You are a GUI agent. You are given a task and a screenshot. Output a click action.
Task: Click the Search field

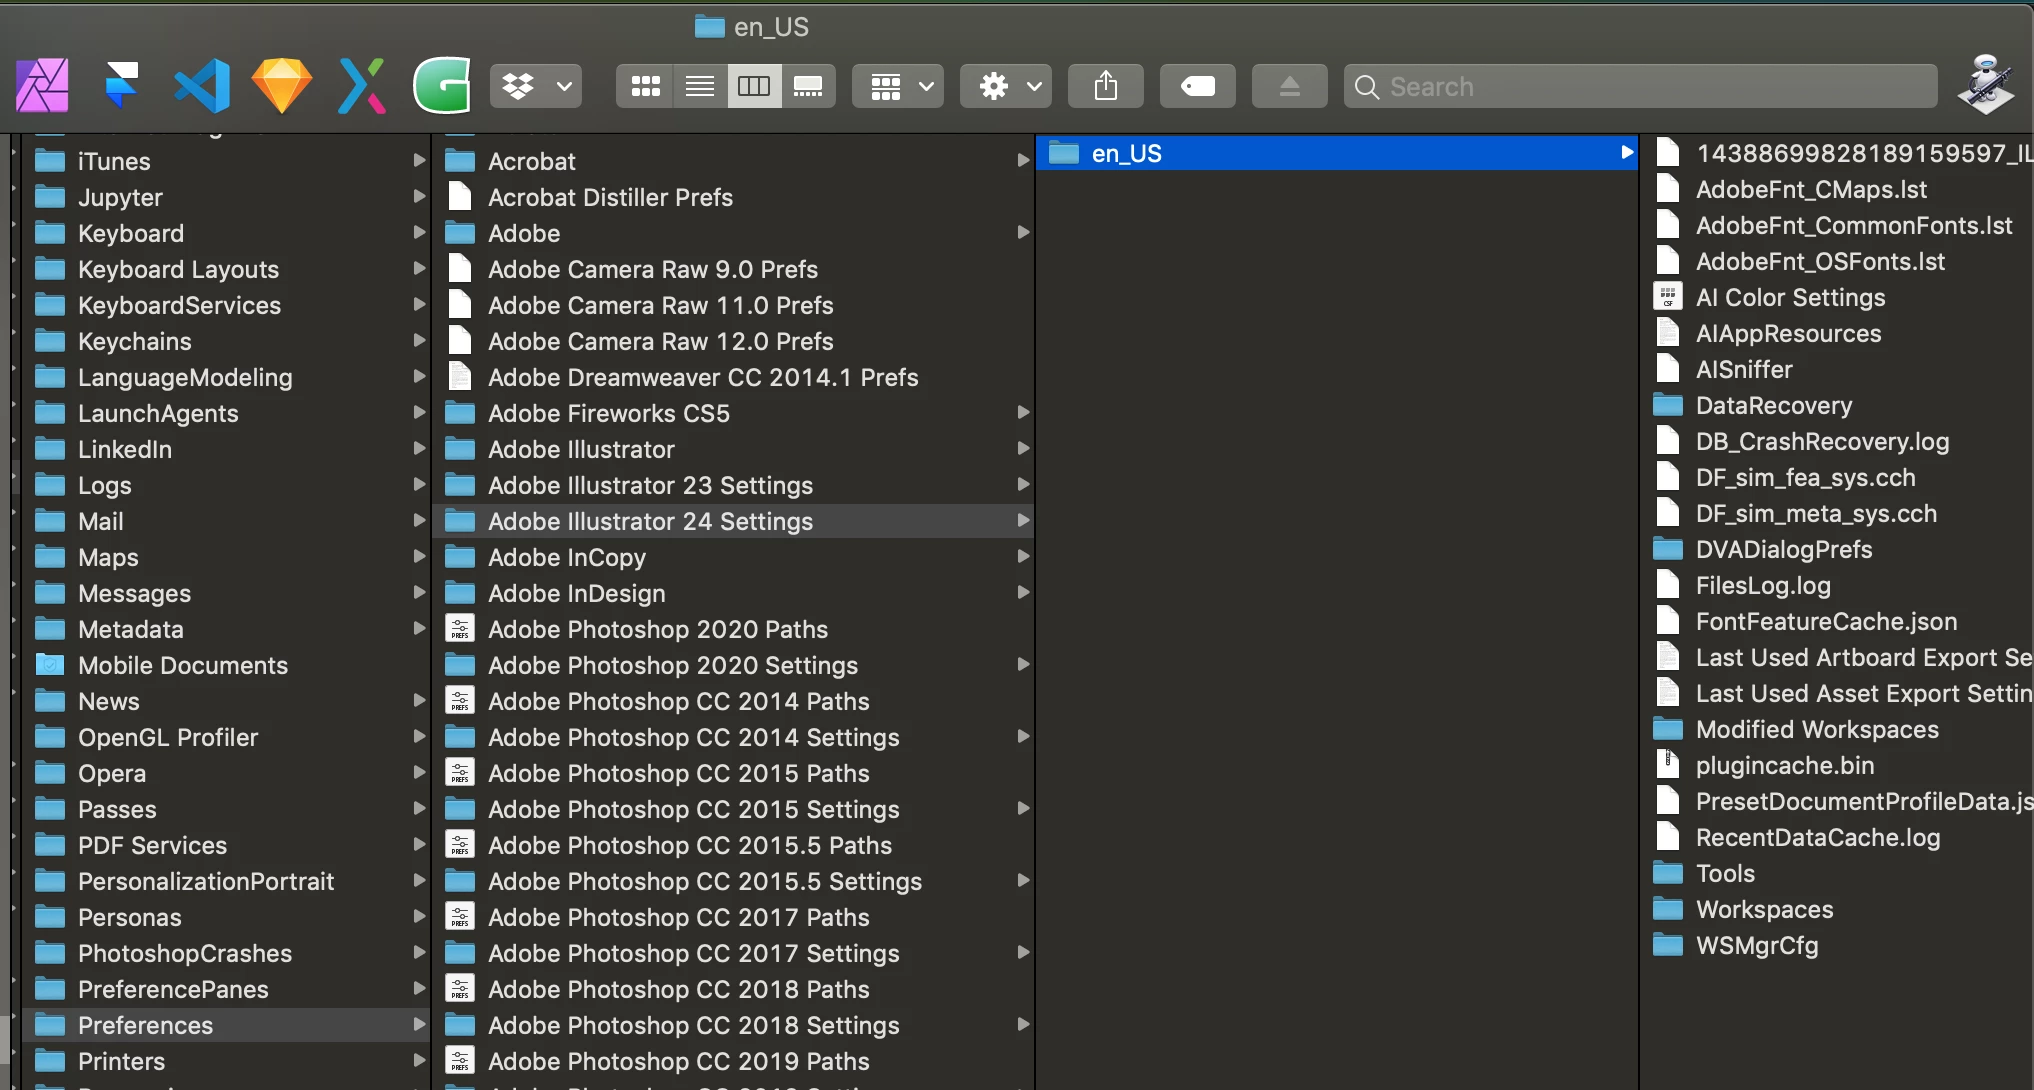pyautogui.click(x=1640, y=86)
